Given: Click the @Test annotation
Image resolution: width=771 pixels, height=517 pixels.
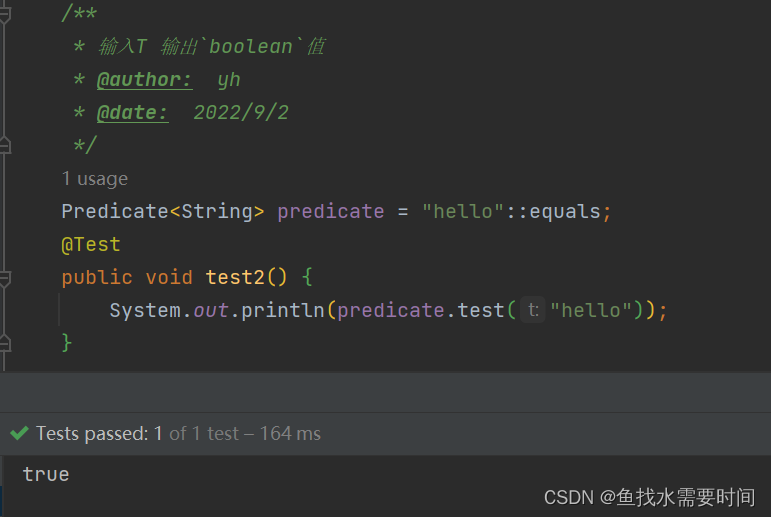Looking at the screenshot, I should (x=90, y=244).
